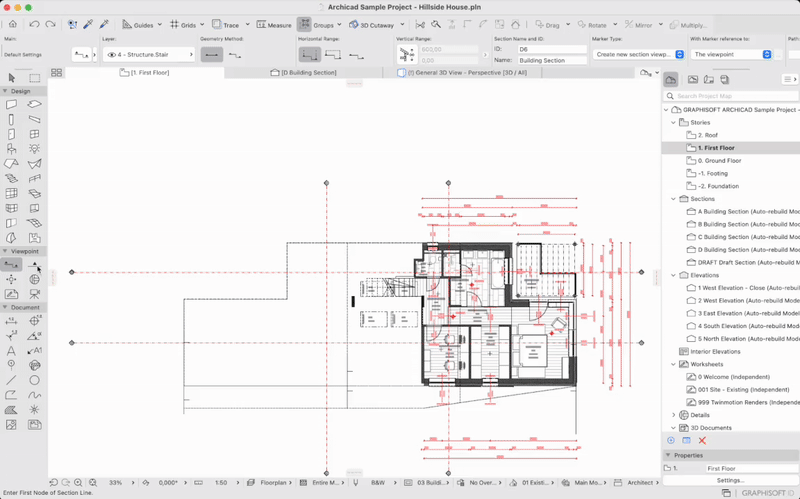The height and width of the screenshot is (499, 800).
Task: Choose straight section Geometry Method
Action: pyautogui.click(x=212, y=55)
